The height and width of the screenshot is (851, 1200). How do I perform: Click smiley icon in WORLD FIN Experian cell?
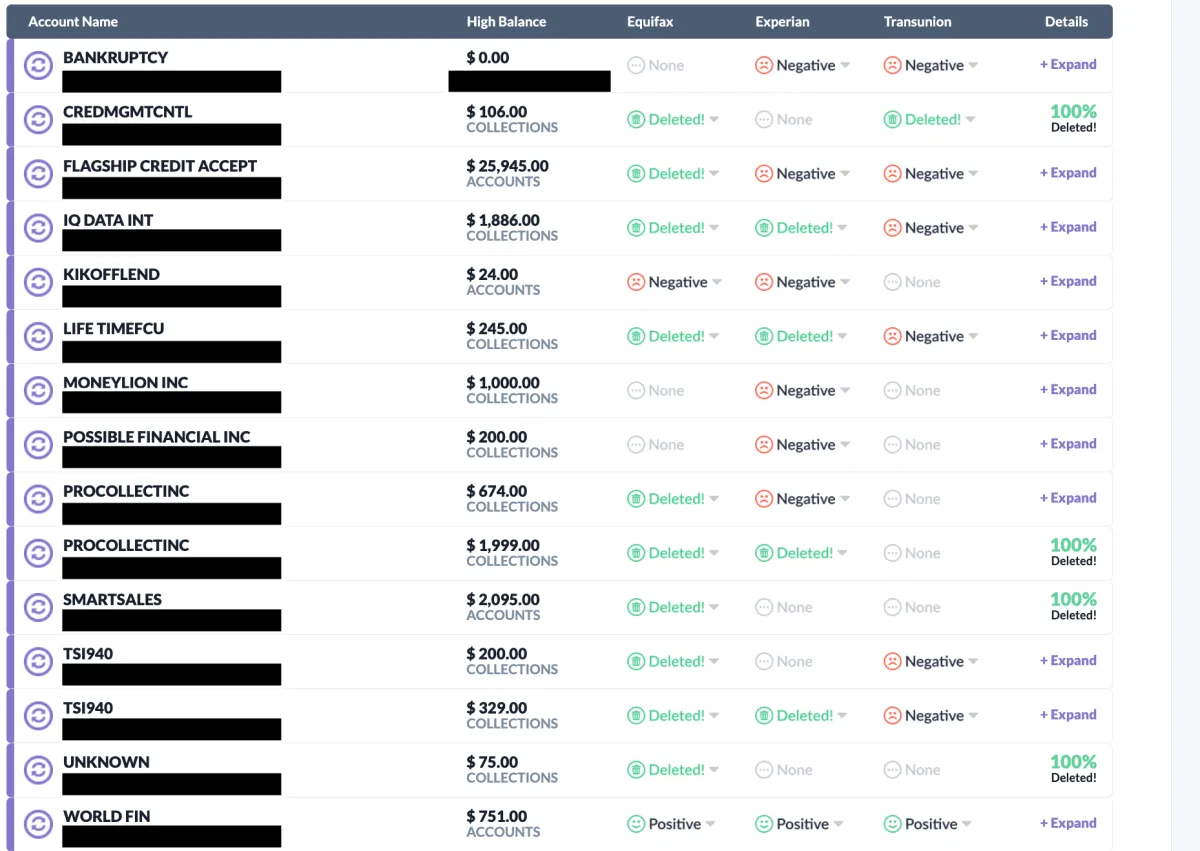click(764, 824)
